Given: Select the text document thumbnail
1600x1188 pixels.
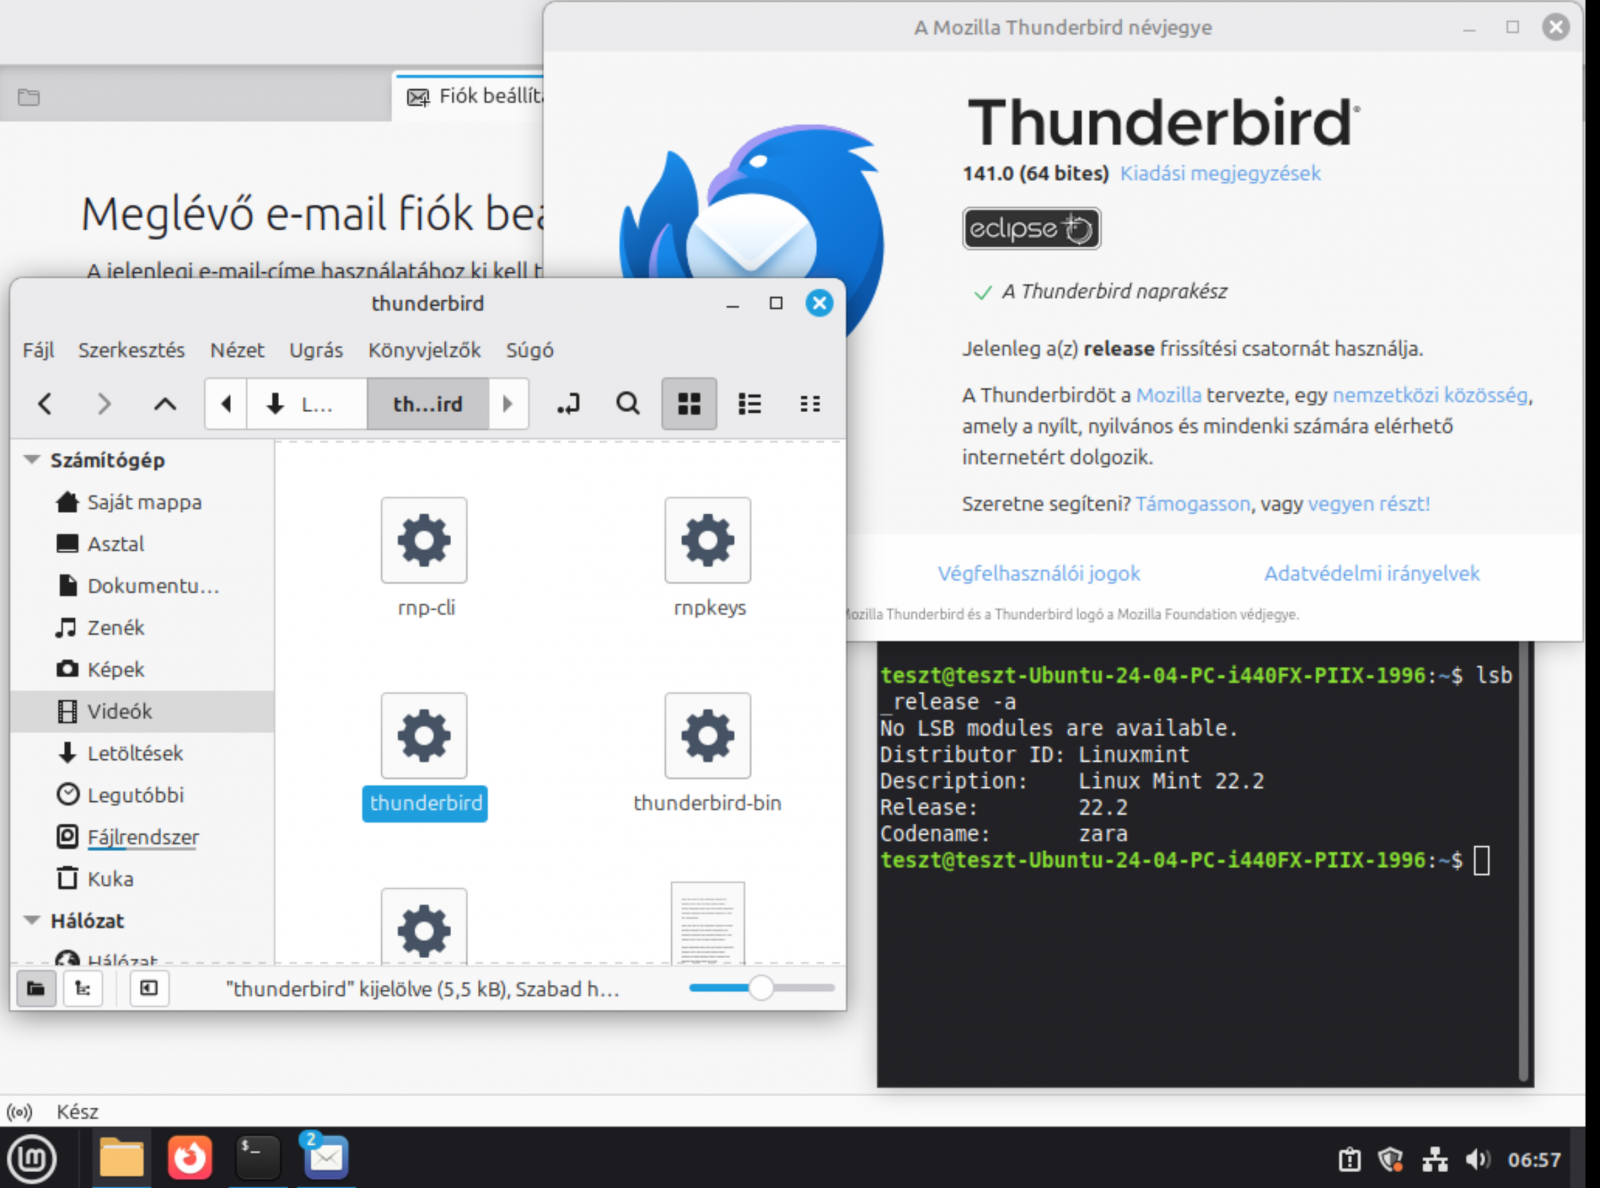Looking at the screenshot, I should 708,922.
